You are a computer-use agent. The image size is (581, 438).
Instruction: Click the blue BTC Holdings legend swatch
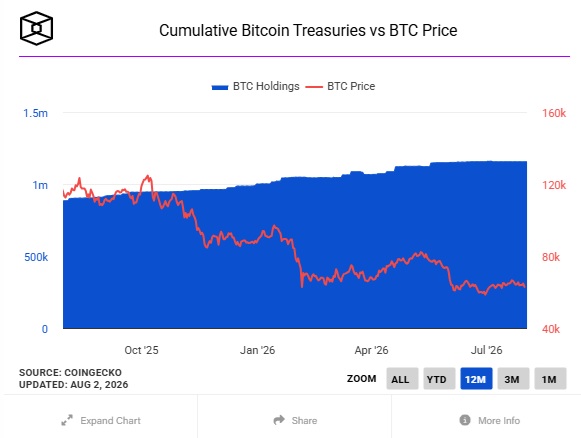[220, 87]
